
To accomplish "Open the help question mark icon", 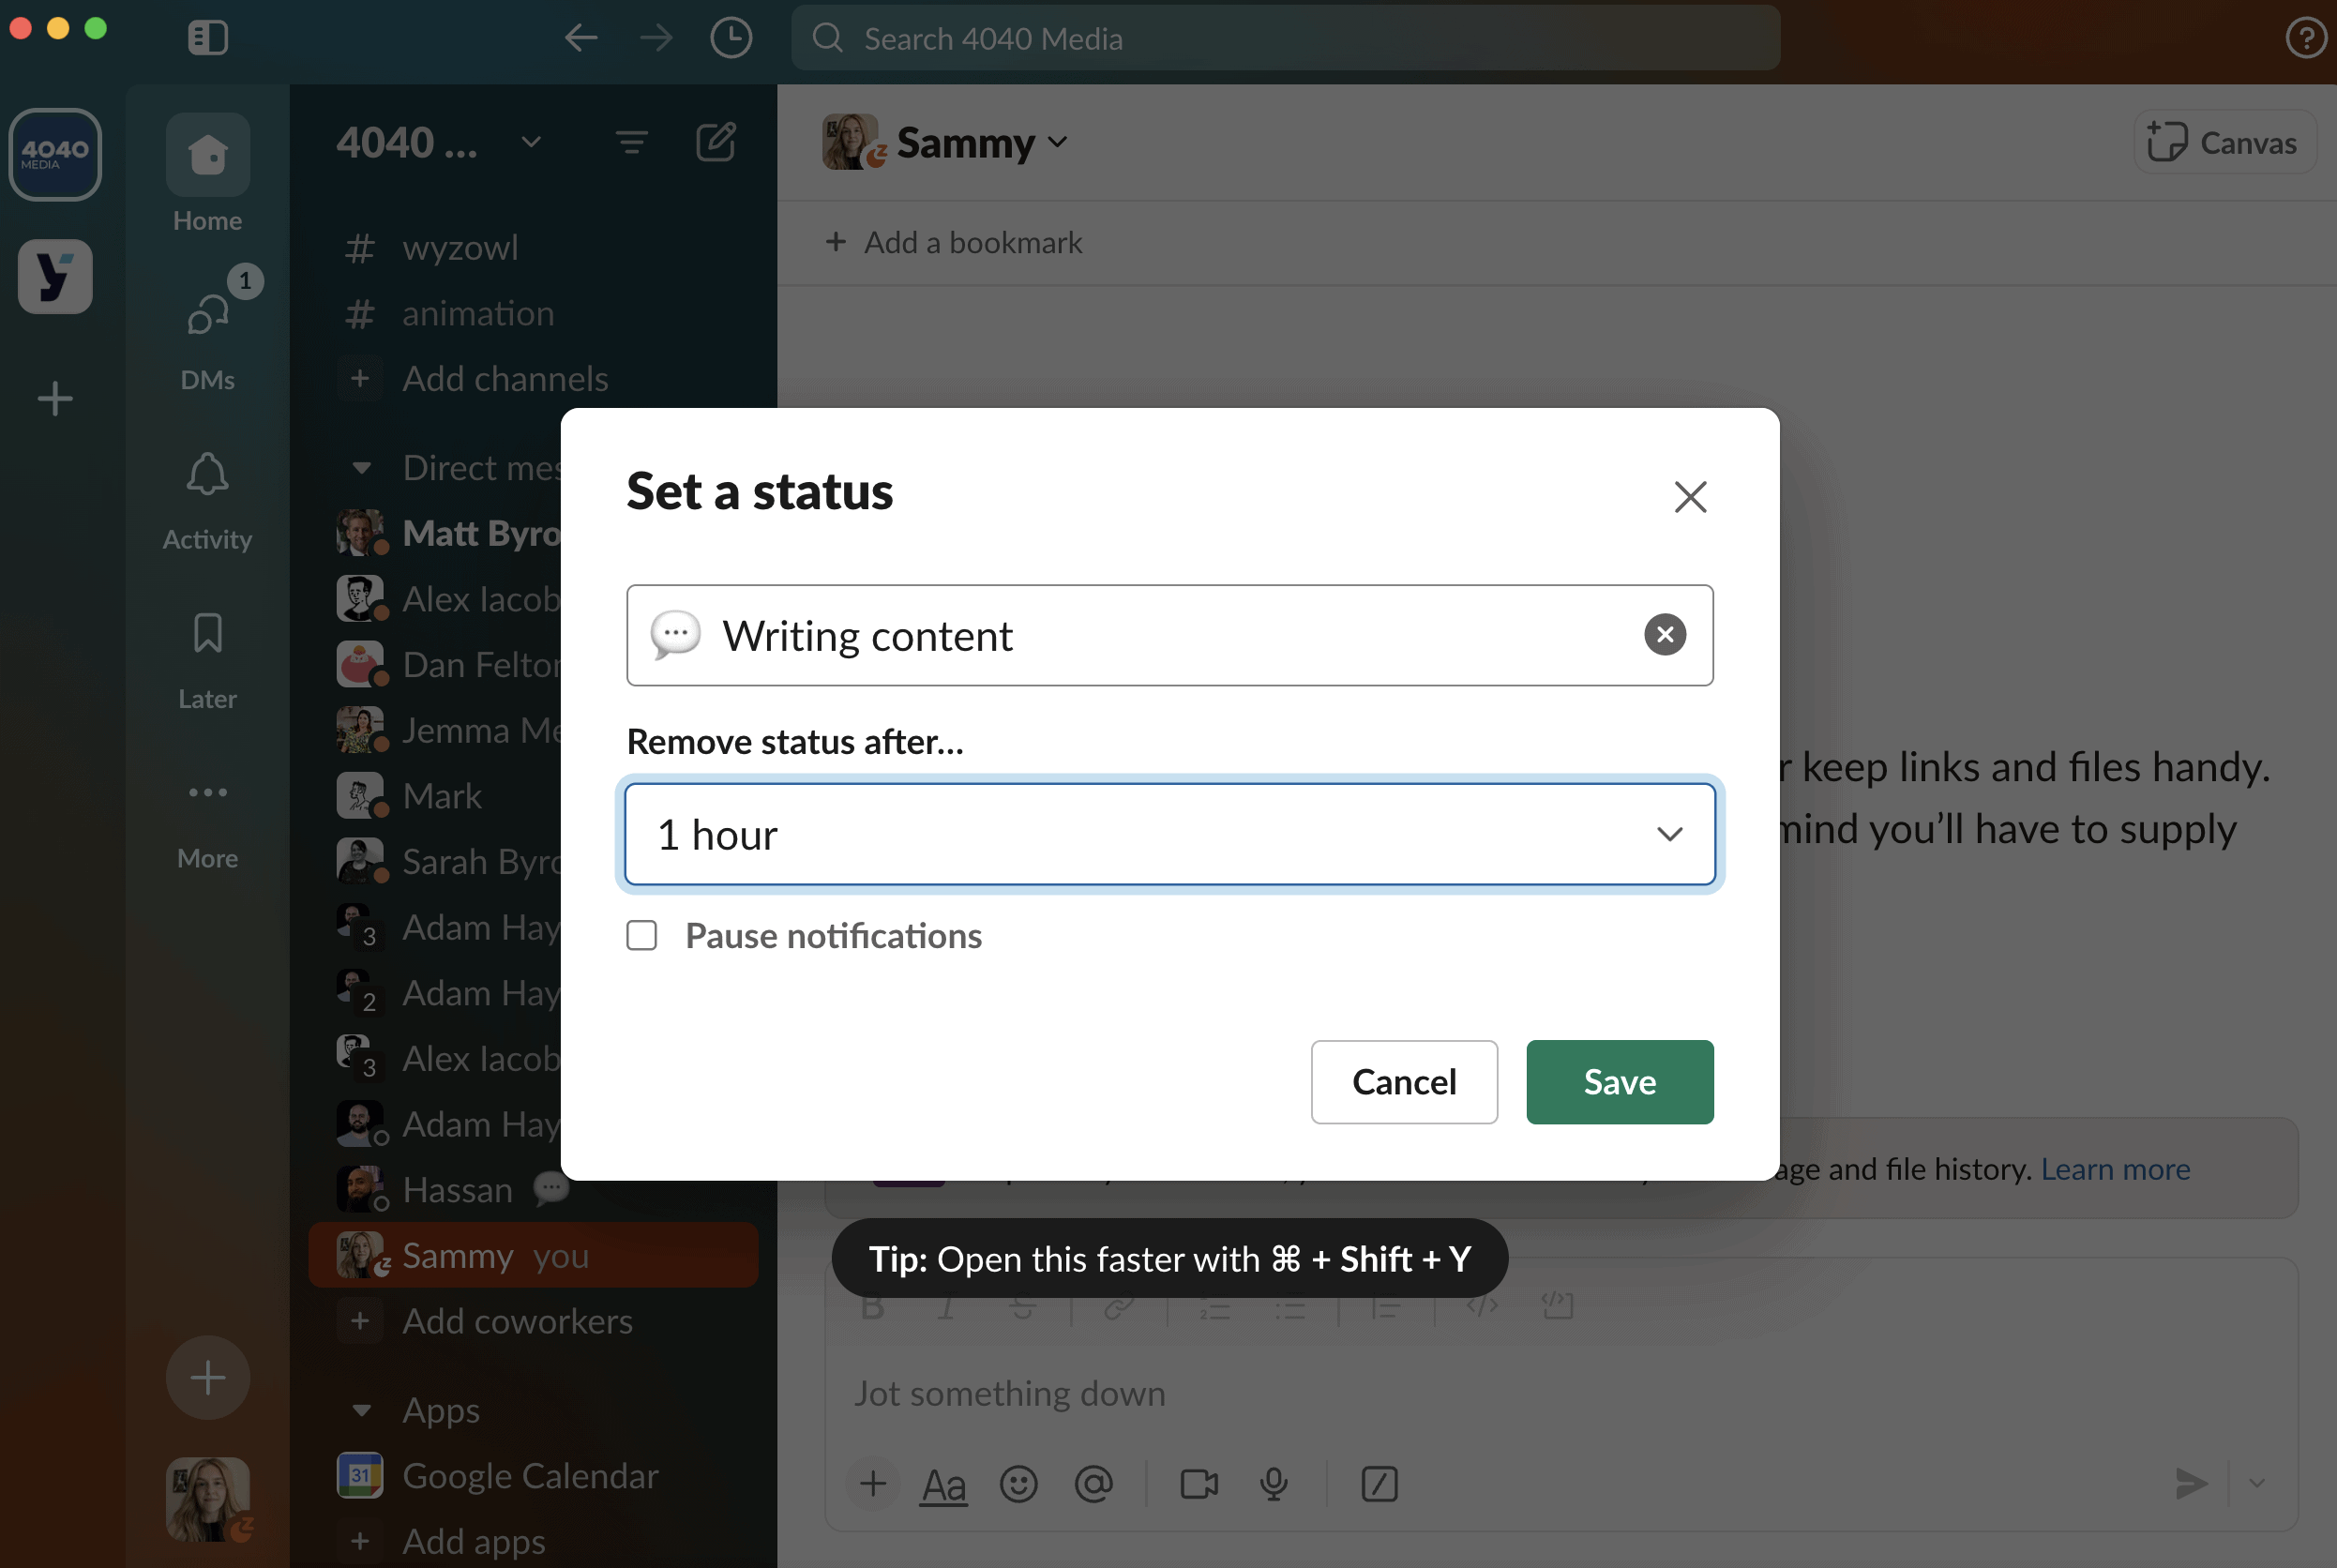I will 2305,38.
